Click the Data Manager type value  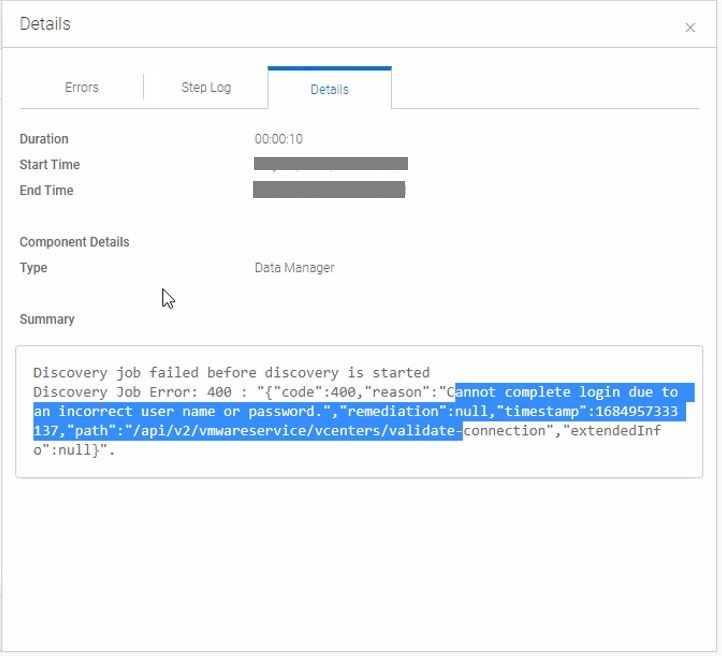point(294,268)
